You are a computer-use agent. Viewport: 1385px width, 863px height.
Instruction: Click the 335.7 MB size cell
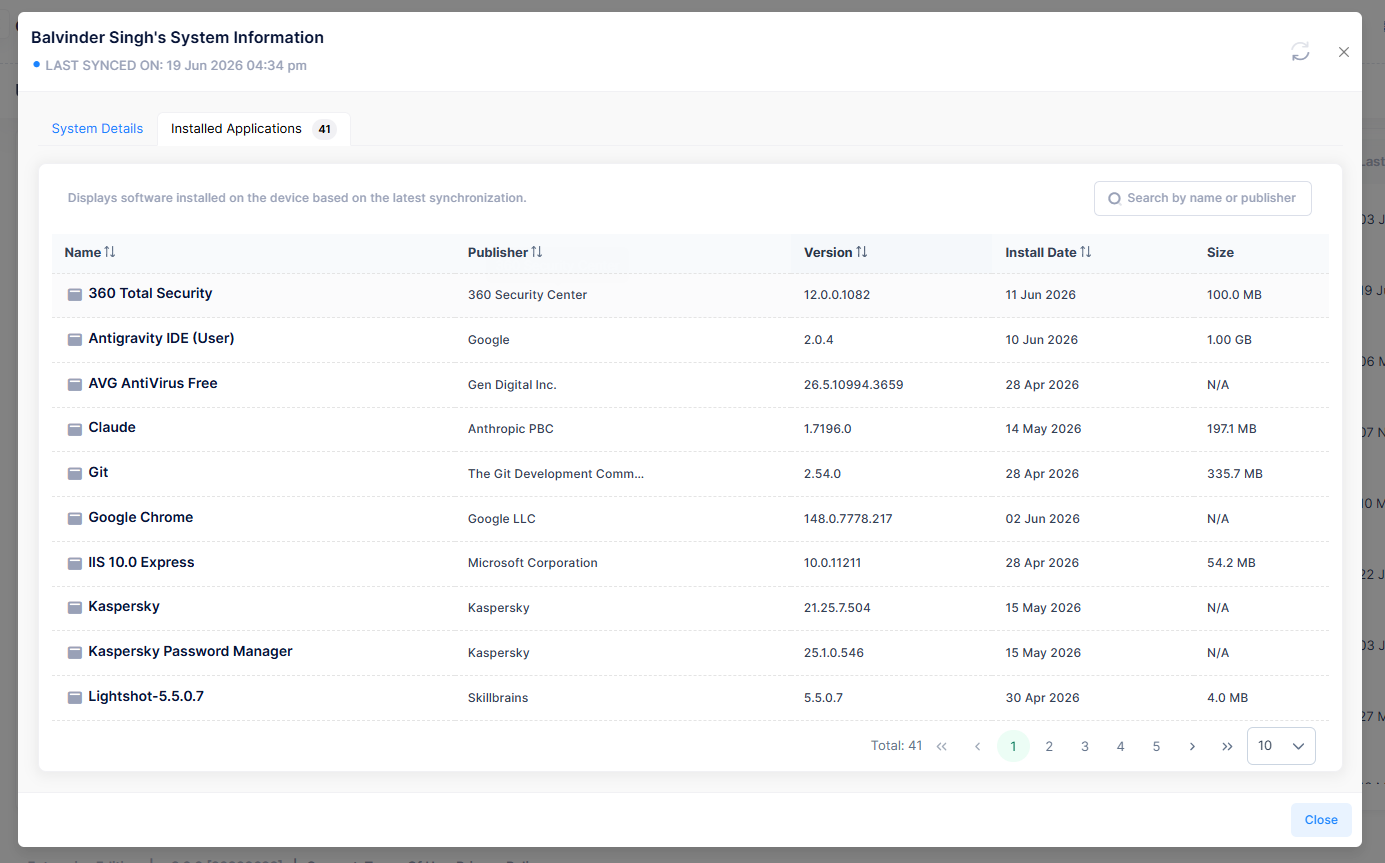click(1235, 474)
